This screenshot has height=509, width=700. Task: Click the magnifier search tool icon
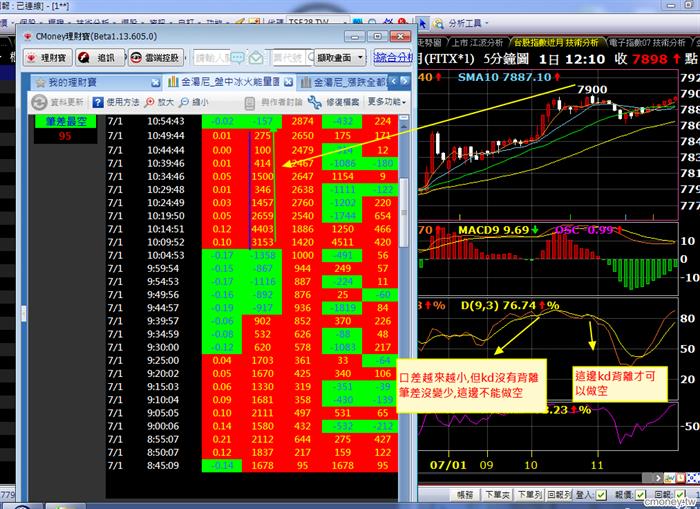[x=438, y=23]
